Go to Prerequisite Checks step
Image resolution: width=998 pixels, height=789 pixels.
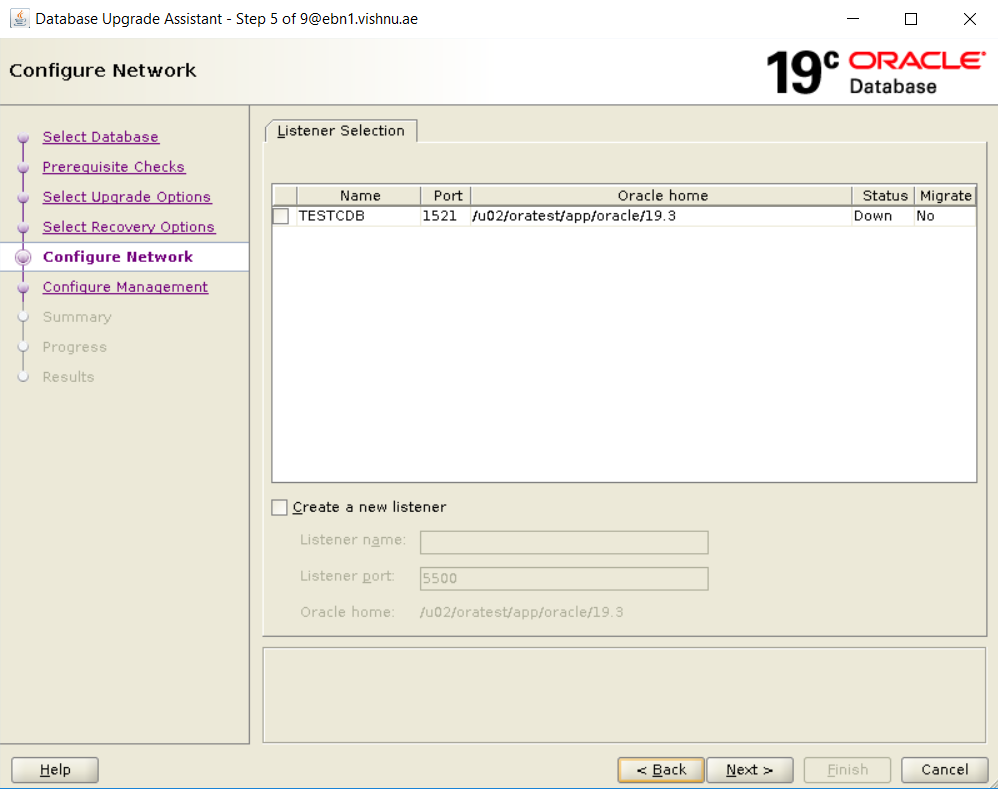click(113, 167)
